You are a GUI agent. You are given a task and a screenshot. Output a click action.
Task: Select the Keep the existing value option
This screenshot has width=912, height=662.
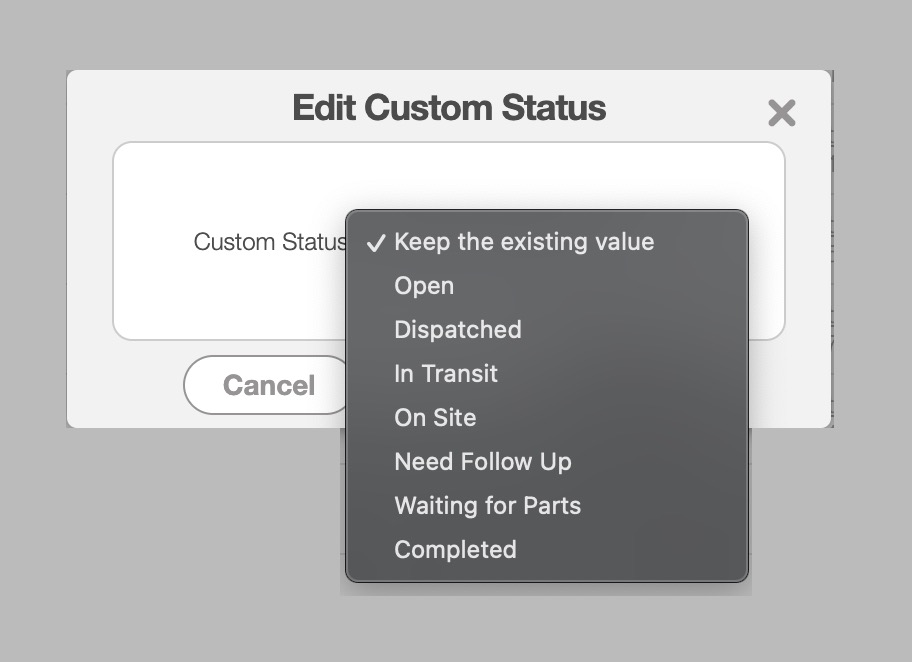click(x=524, y=242)
